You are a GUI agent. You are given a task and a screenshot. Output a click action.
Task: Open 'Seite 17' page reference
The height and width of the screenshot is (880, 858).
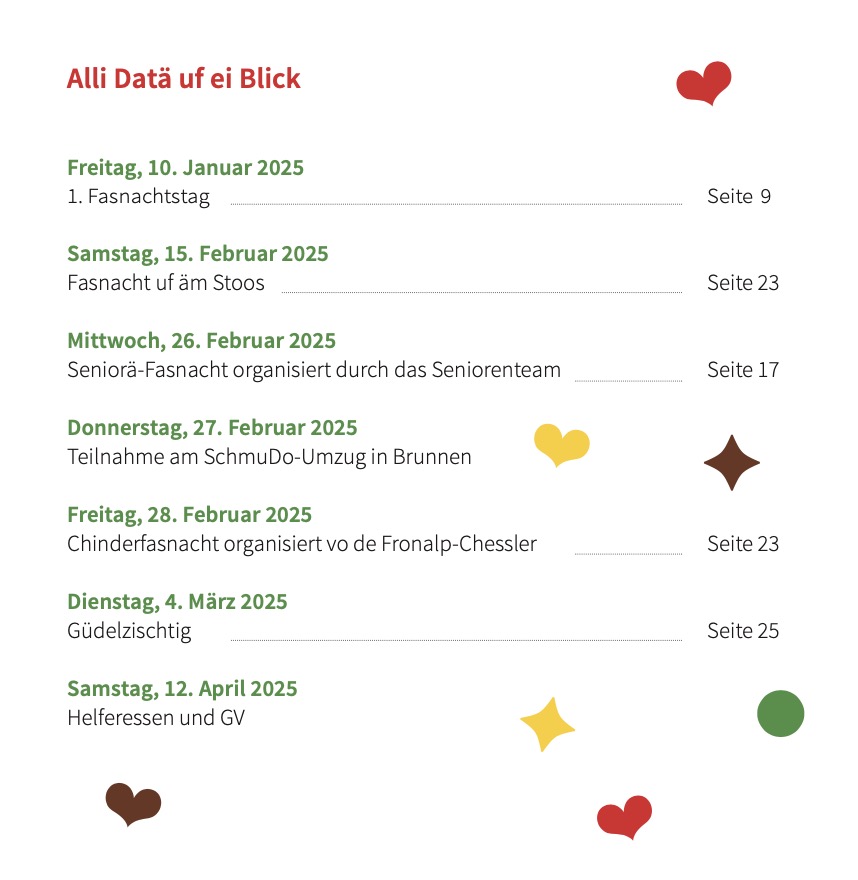tap(743, 370)
